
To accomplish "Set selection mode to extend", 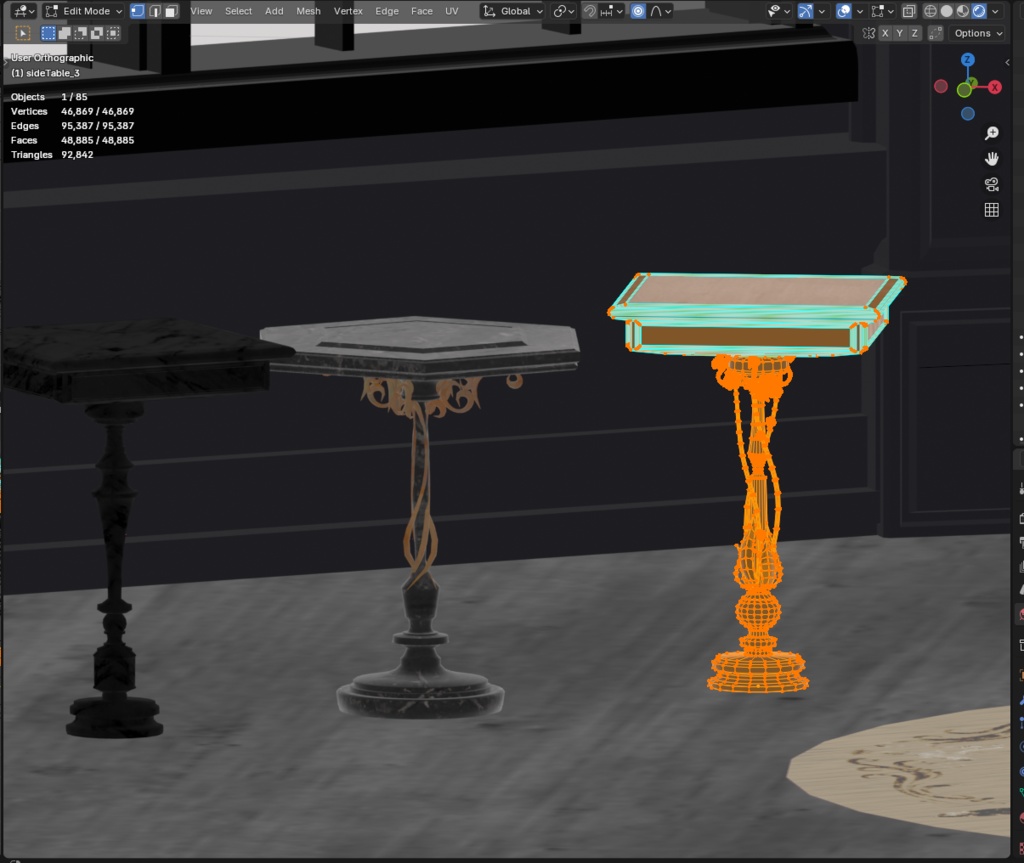I will pyautogui.click(x=64, y=33).
